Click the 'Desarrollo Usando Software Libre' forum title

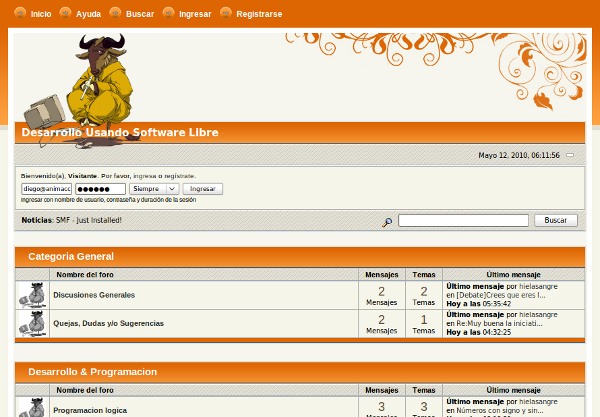pos(120,132)
